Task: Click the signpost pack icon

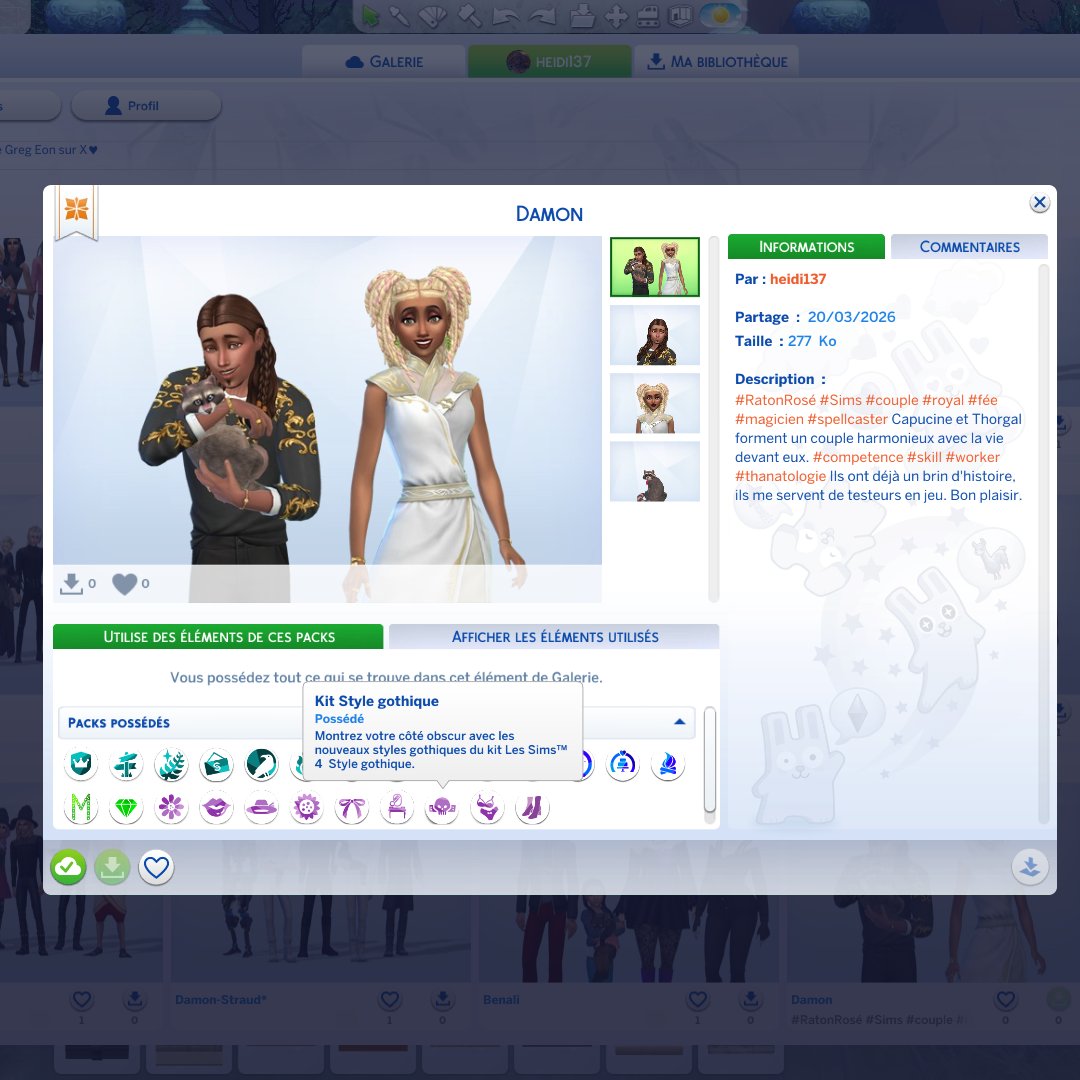Action: 126,764
